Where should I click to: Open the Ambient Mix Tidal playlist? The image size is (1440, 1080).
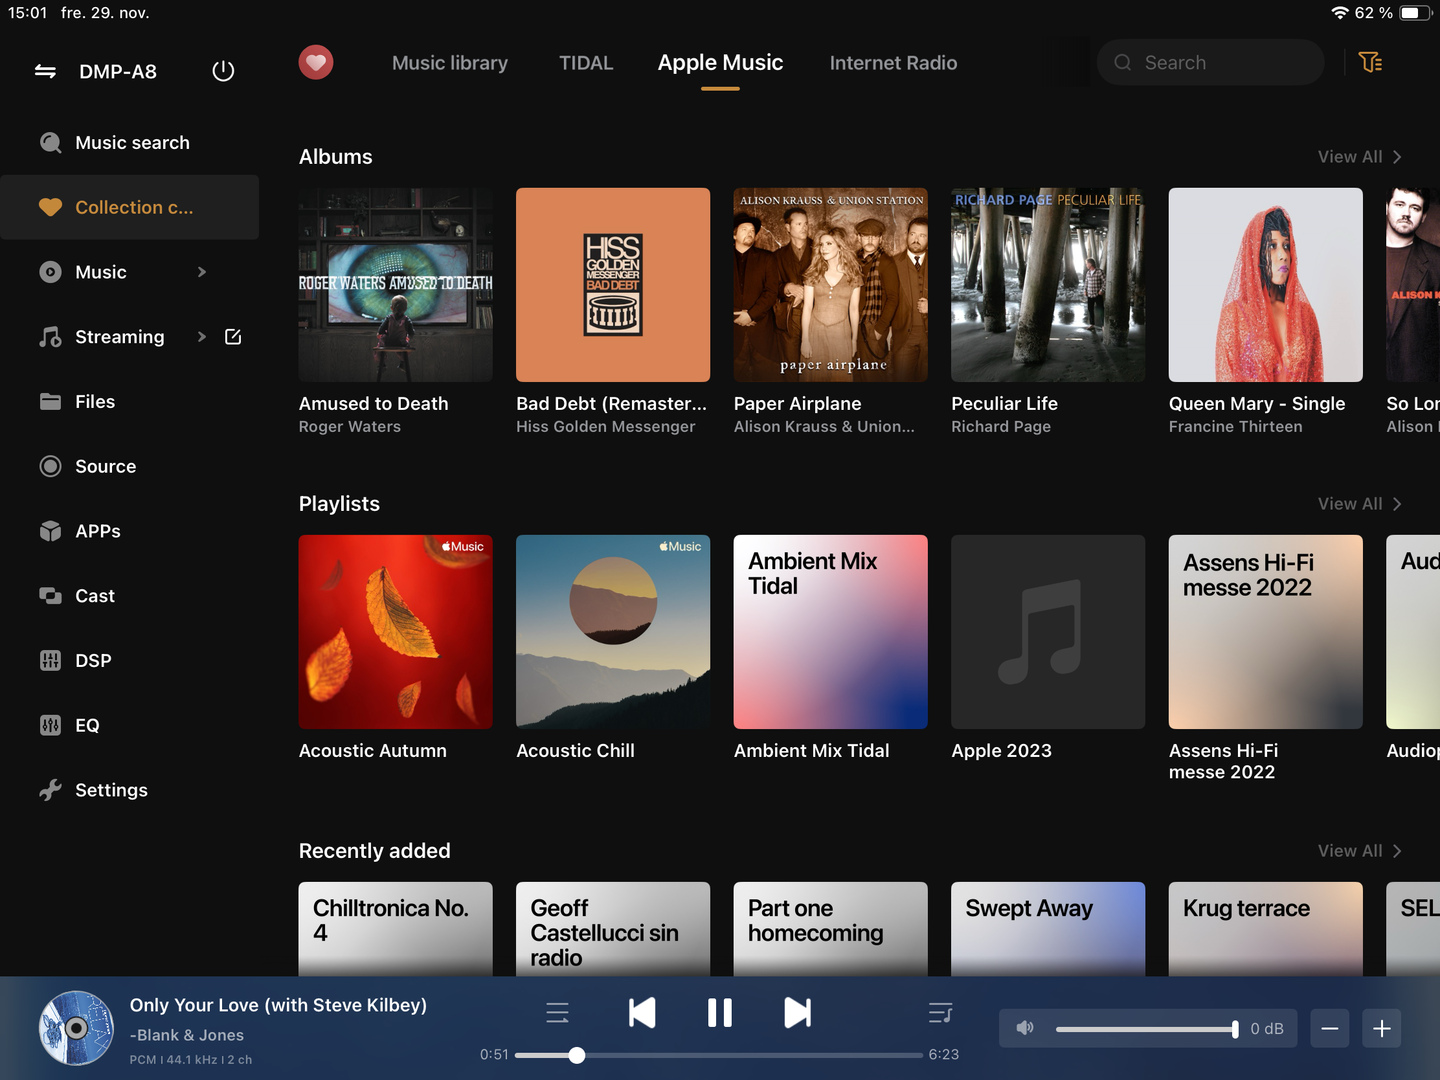click(x=831, y=632)
